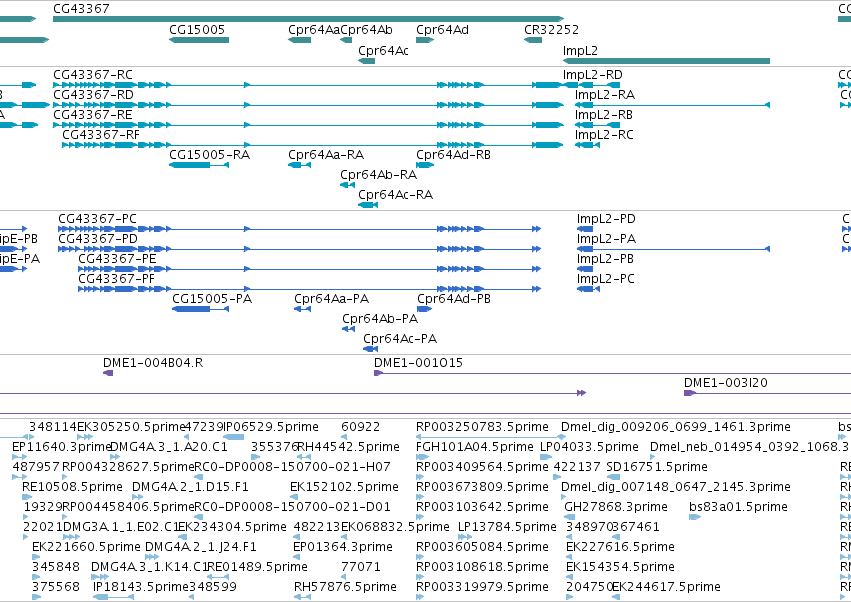Viewport: 851px width, 602px height.
Task: Click EST SD16751.5prime
Action: coord(613,477)
